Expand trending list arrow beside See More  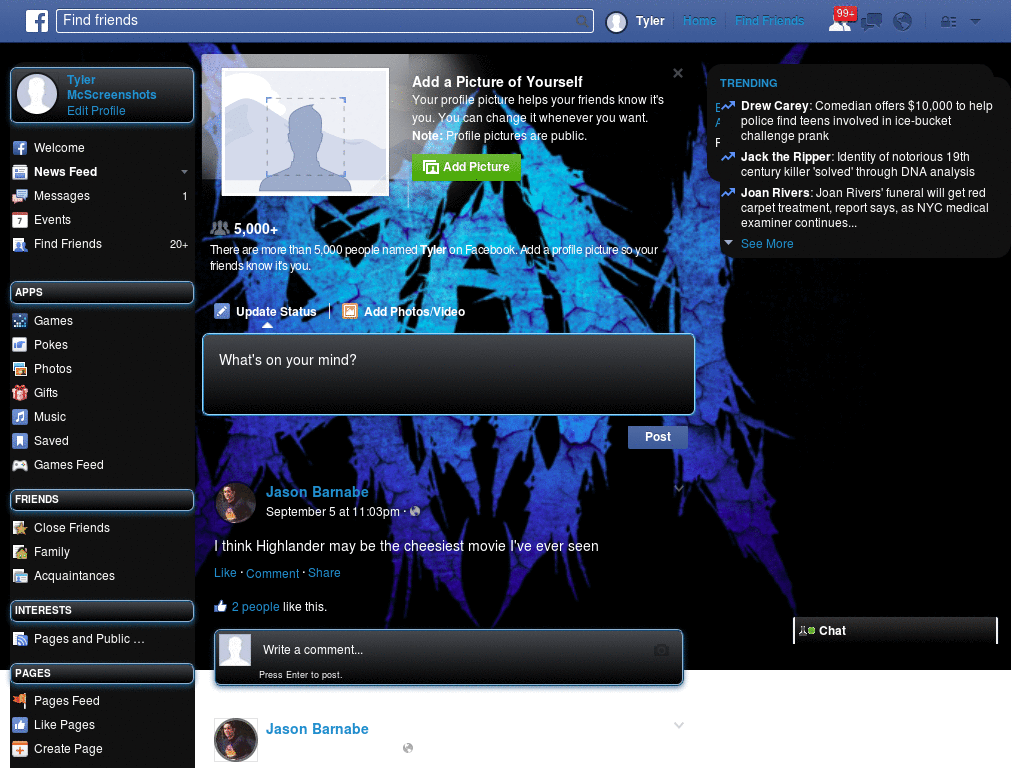tap(728, 243)
